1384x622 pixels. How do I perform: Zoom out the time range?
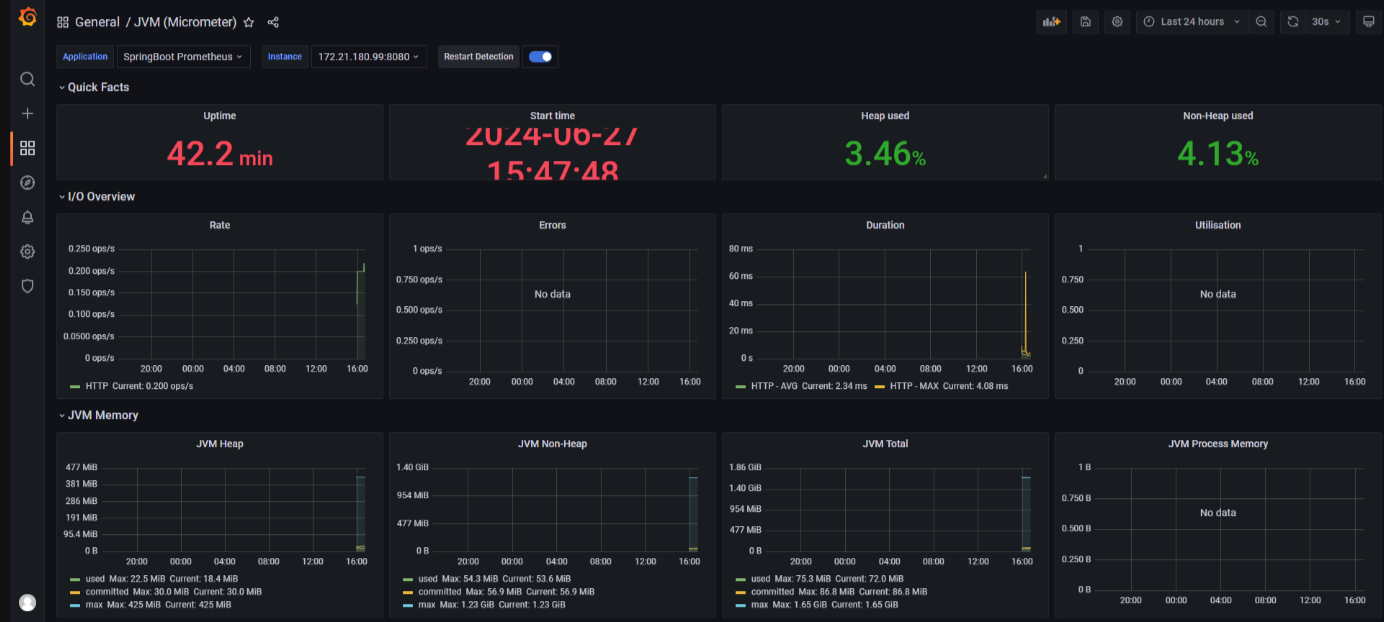tap(1262, 22)
